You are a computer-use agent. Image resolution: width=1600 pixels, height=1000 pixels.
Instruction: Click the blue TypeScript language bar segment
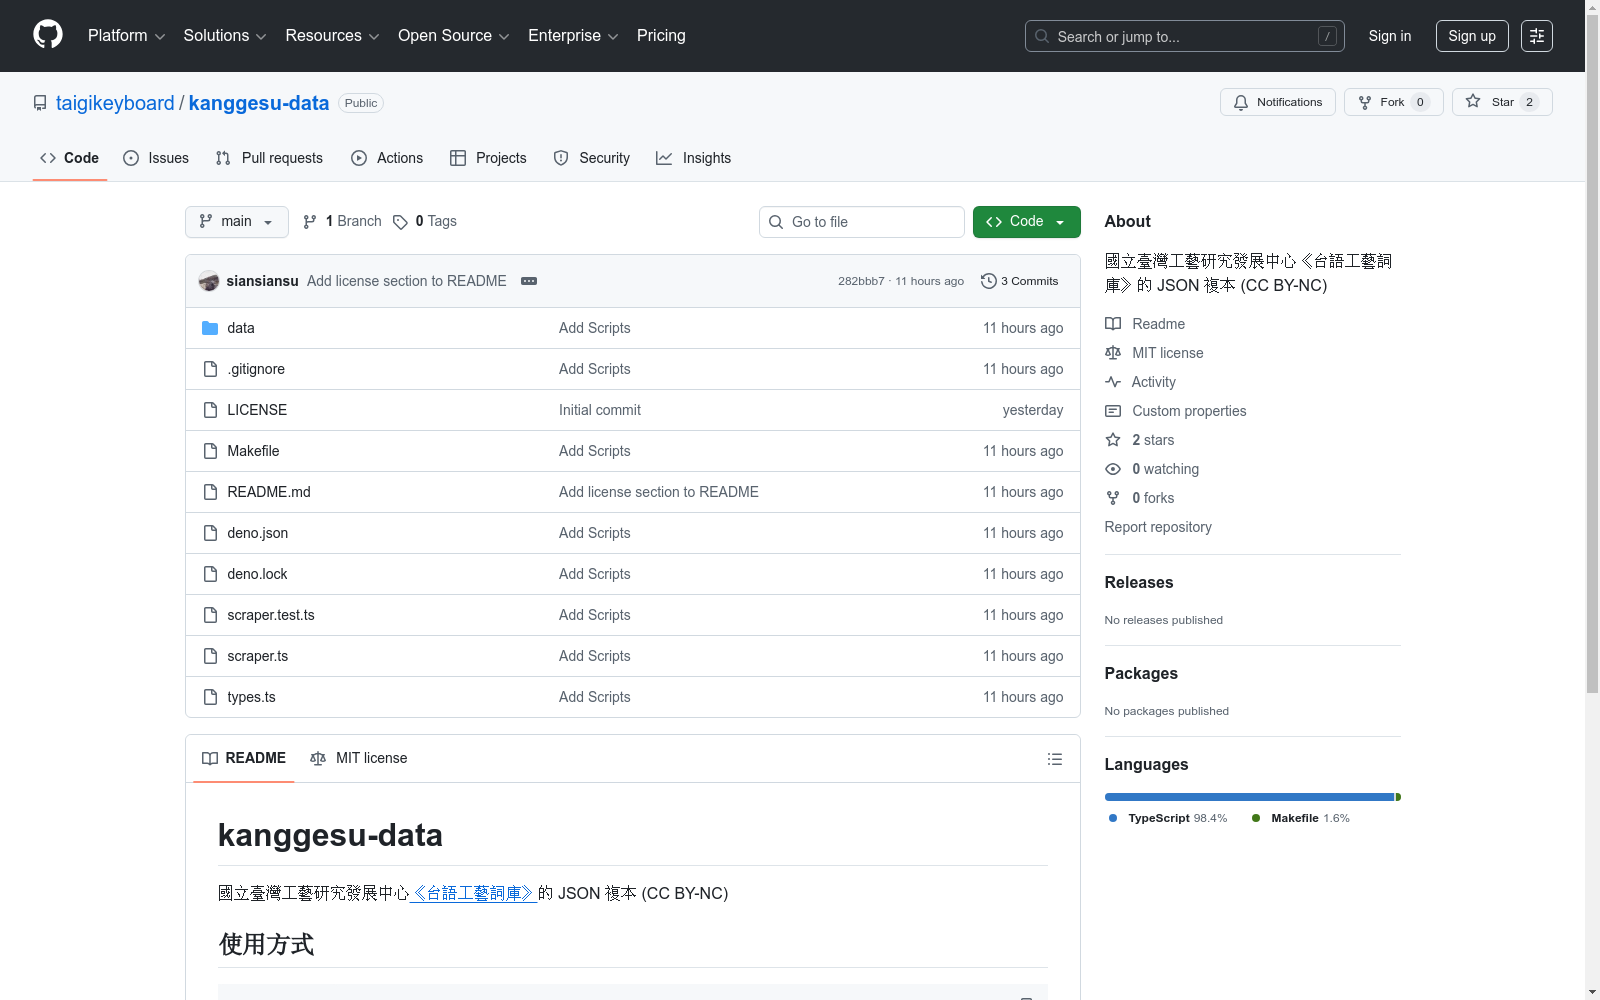[x=1249, y=797]
